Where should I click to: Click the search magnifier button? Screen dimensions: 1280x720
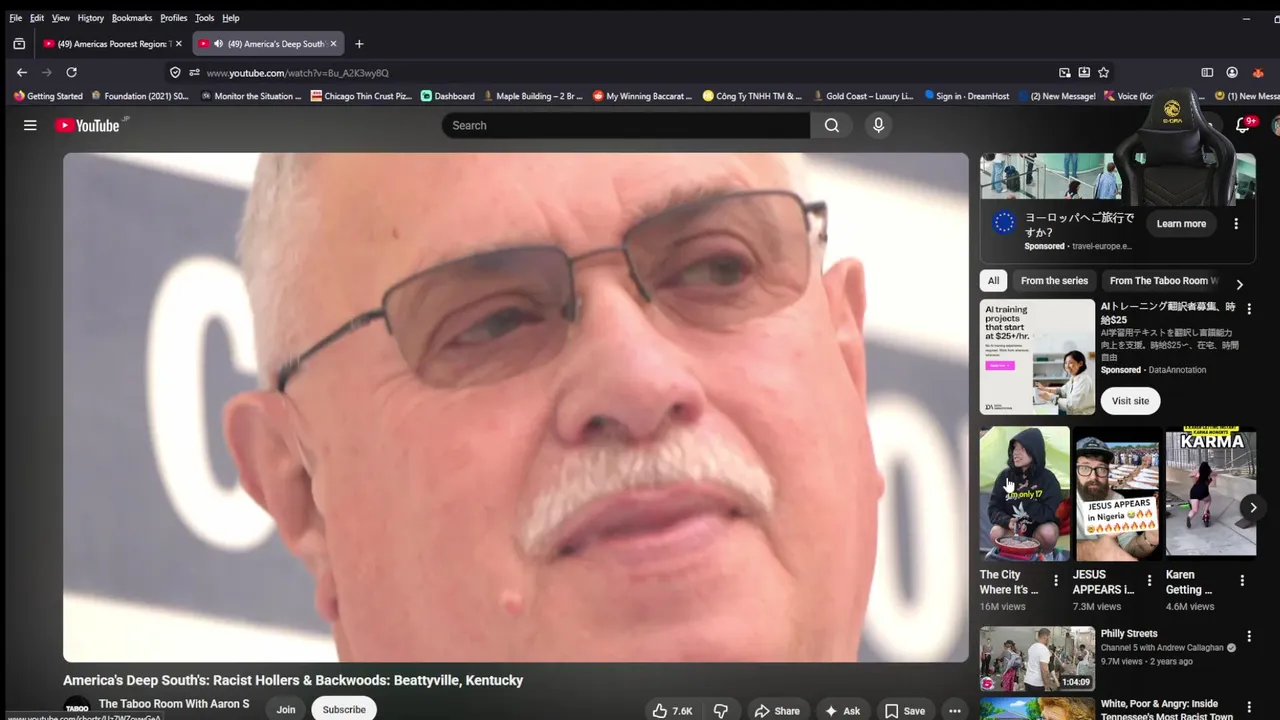(832, 125)
